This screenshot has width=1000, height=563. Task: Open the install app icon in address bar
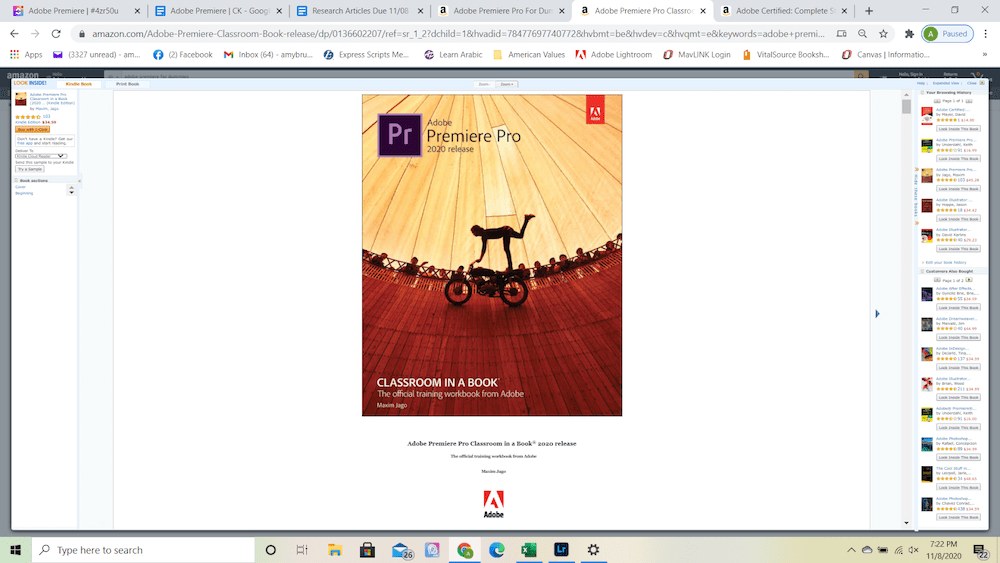(x=841, y=34)
